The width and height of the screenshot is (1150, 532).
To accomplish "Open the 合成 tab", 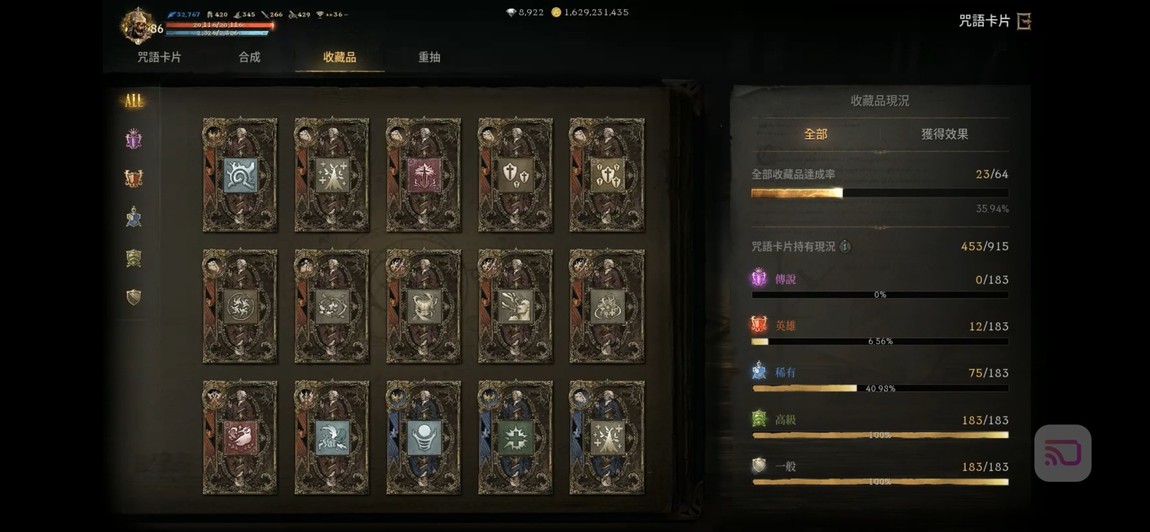I will pyautogui.click(x=249, y=57).
